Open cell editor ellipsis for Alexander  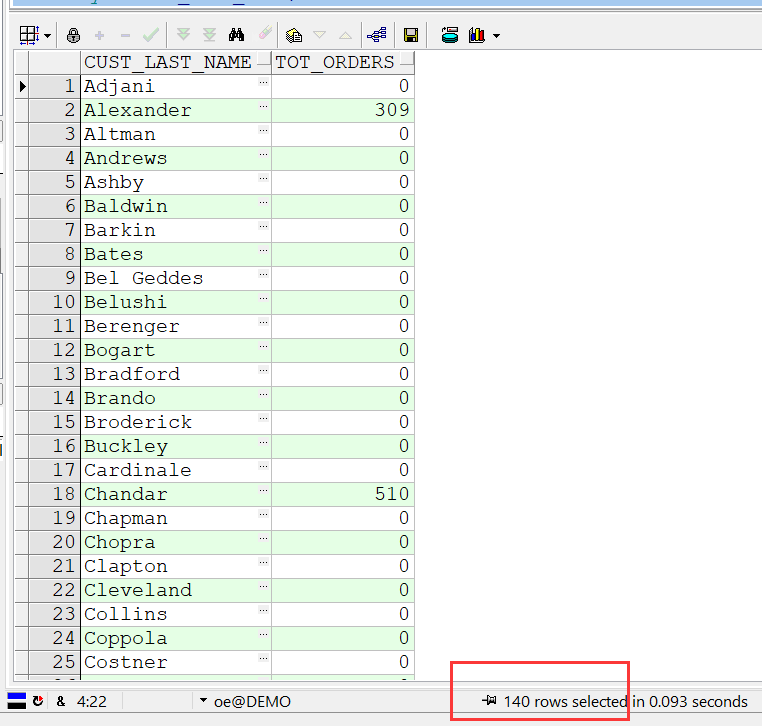click(x=263, y=106)
